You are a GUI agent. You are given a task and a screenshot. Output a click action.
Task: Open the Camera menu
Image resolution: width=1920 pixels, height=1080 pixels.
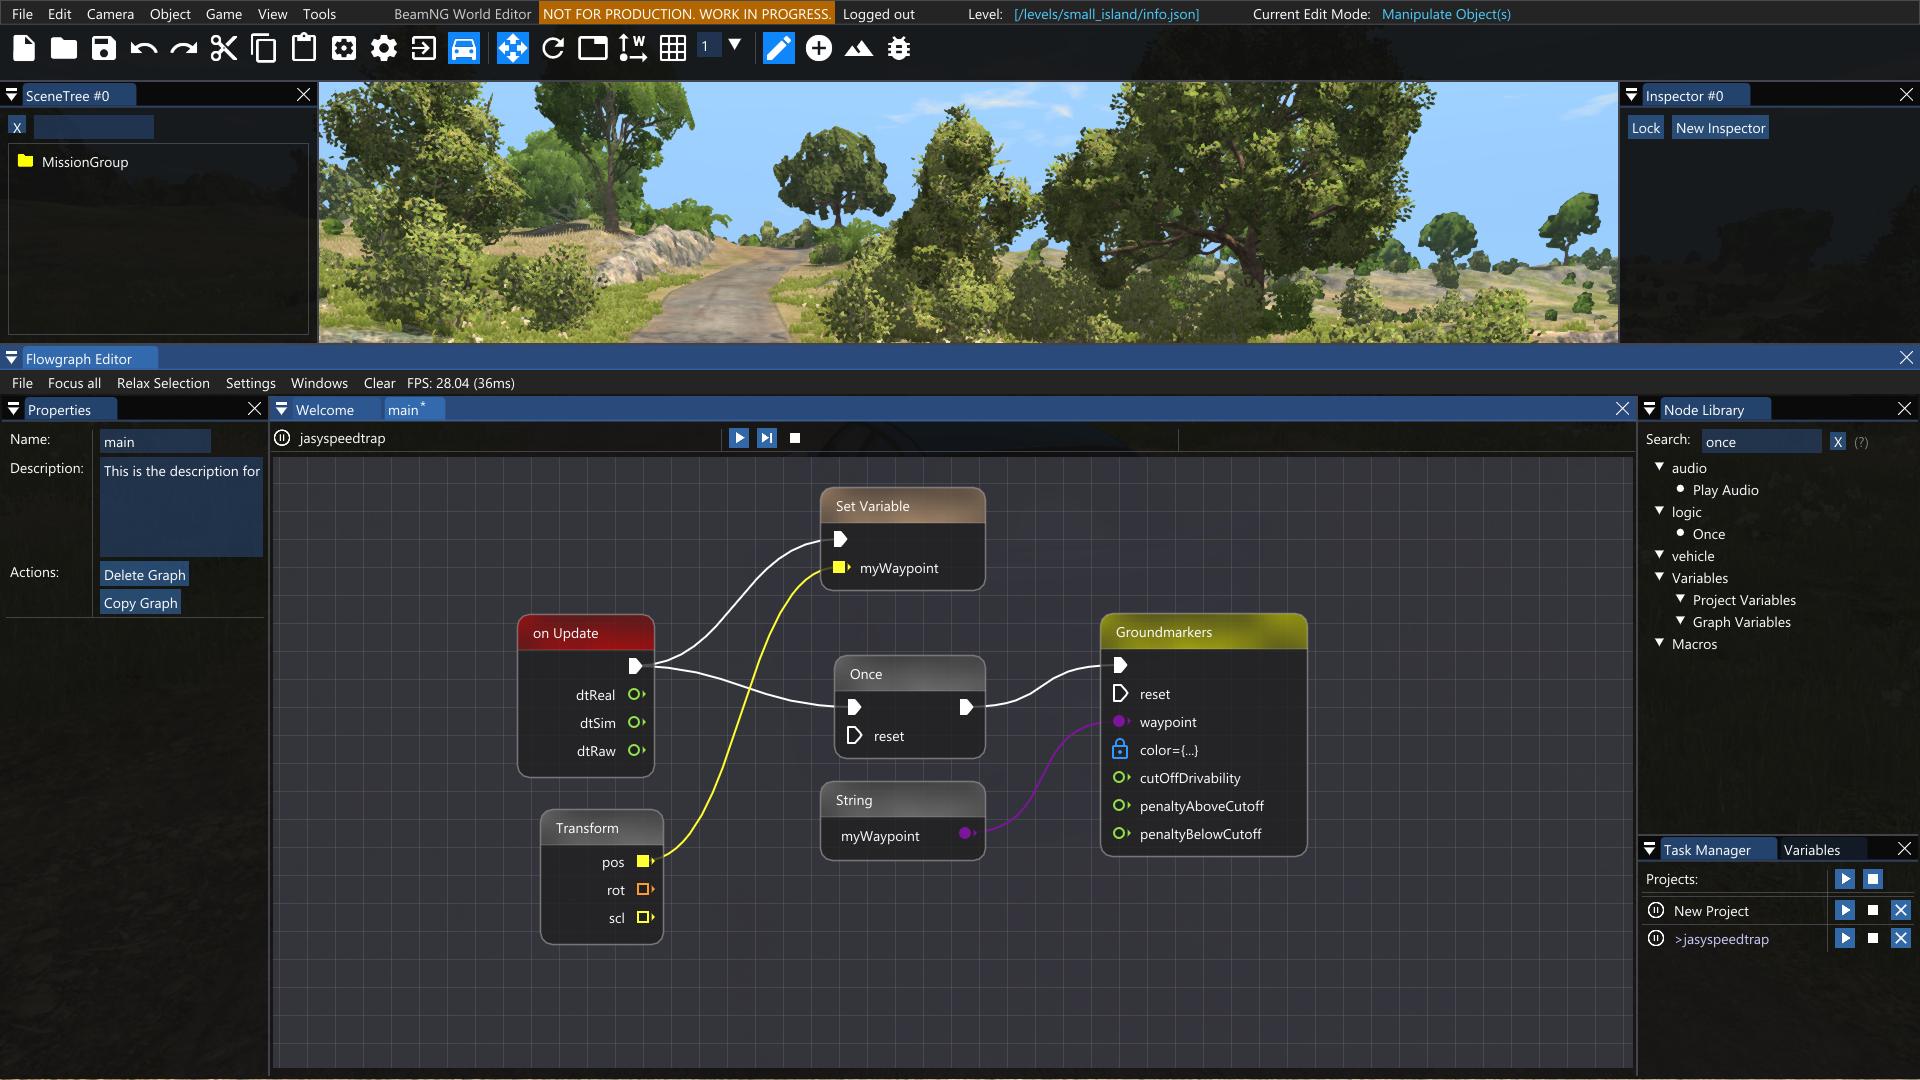tap(110, 14)
